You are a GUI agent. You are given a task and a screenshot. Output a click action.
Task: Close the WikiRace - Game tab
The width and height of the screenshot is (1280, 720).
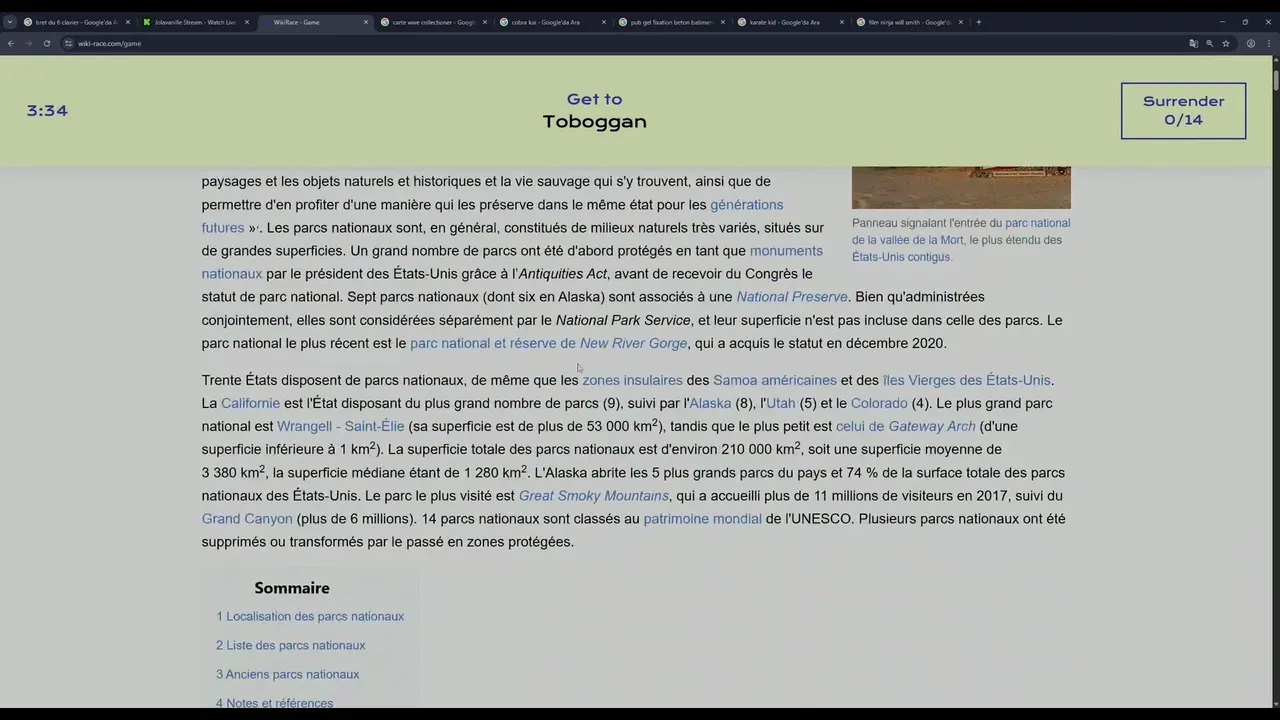[366, 22]
